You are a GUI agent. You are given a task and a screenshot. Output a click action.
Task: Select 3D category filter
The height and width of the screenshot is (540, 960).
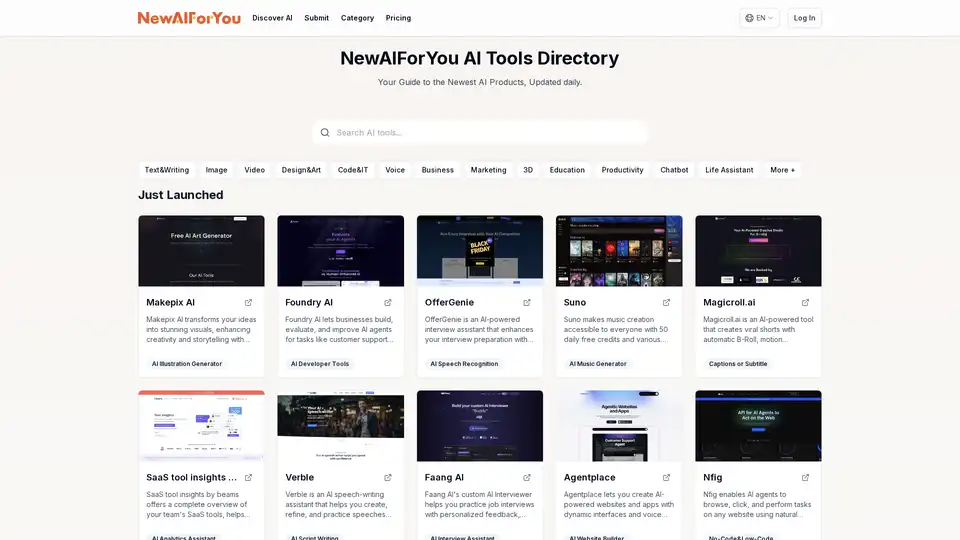click(x=528, y=170)
